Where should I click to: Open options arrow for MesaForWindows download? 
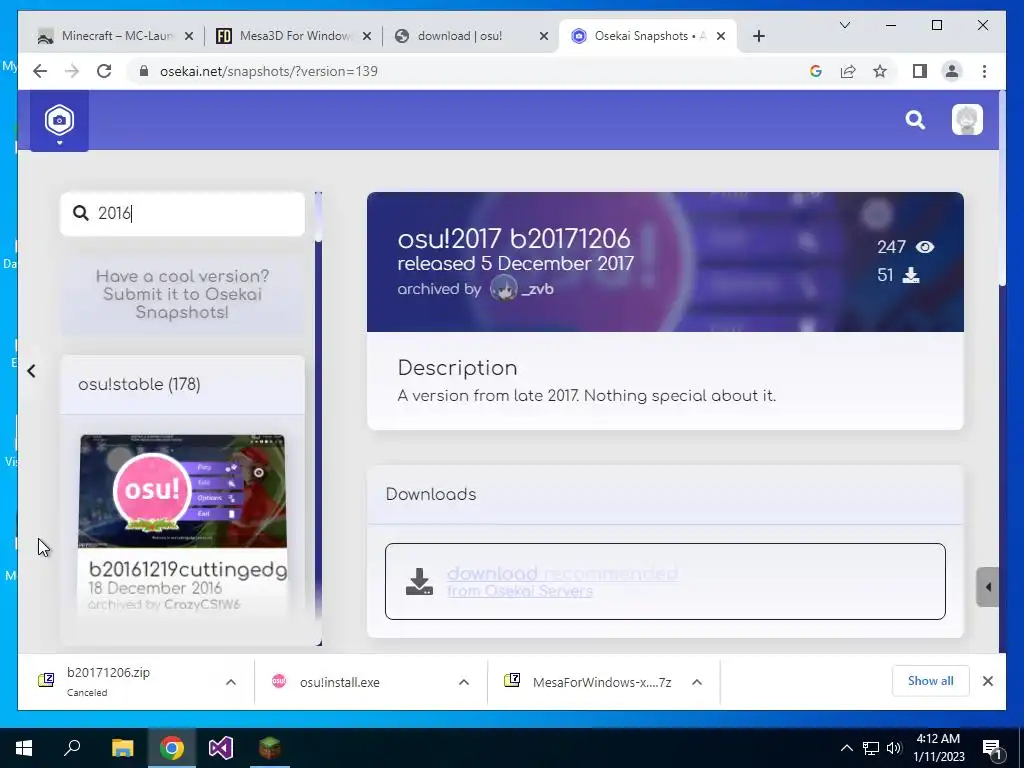click(697, 682)
